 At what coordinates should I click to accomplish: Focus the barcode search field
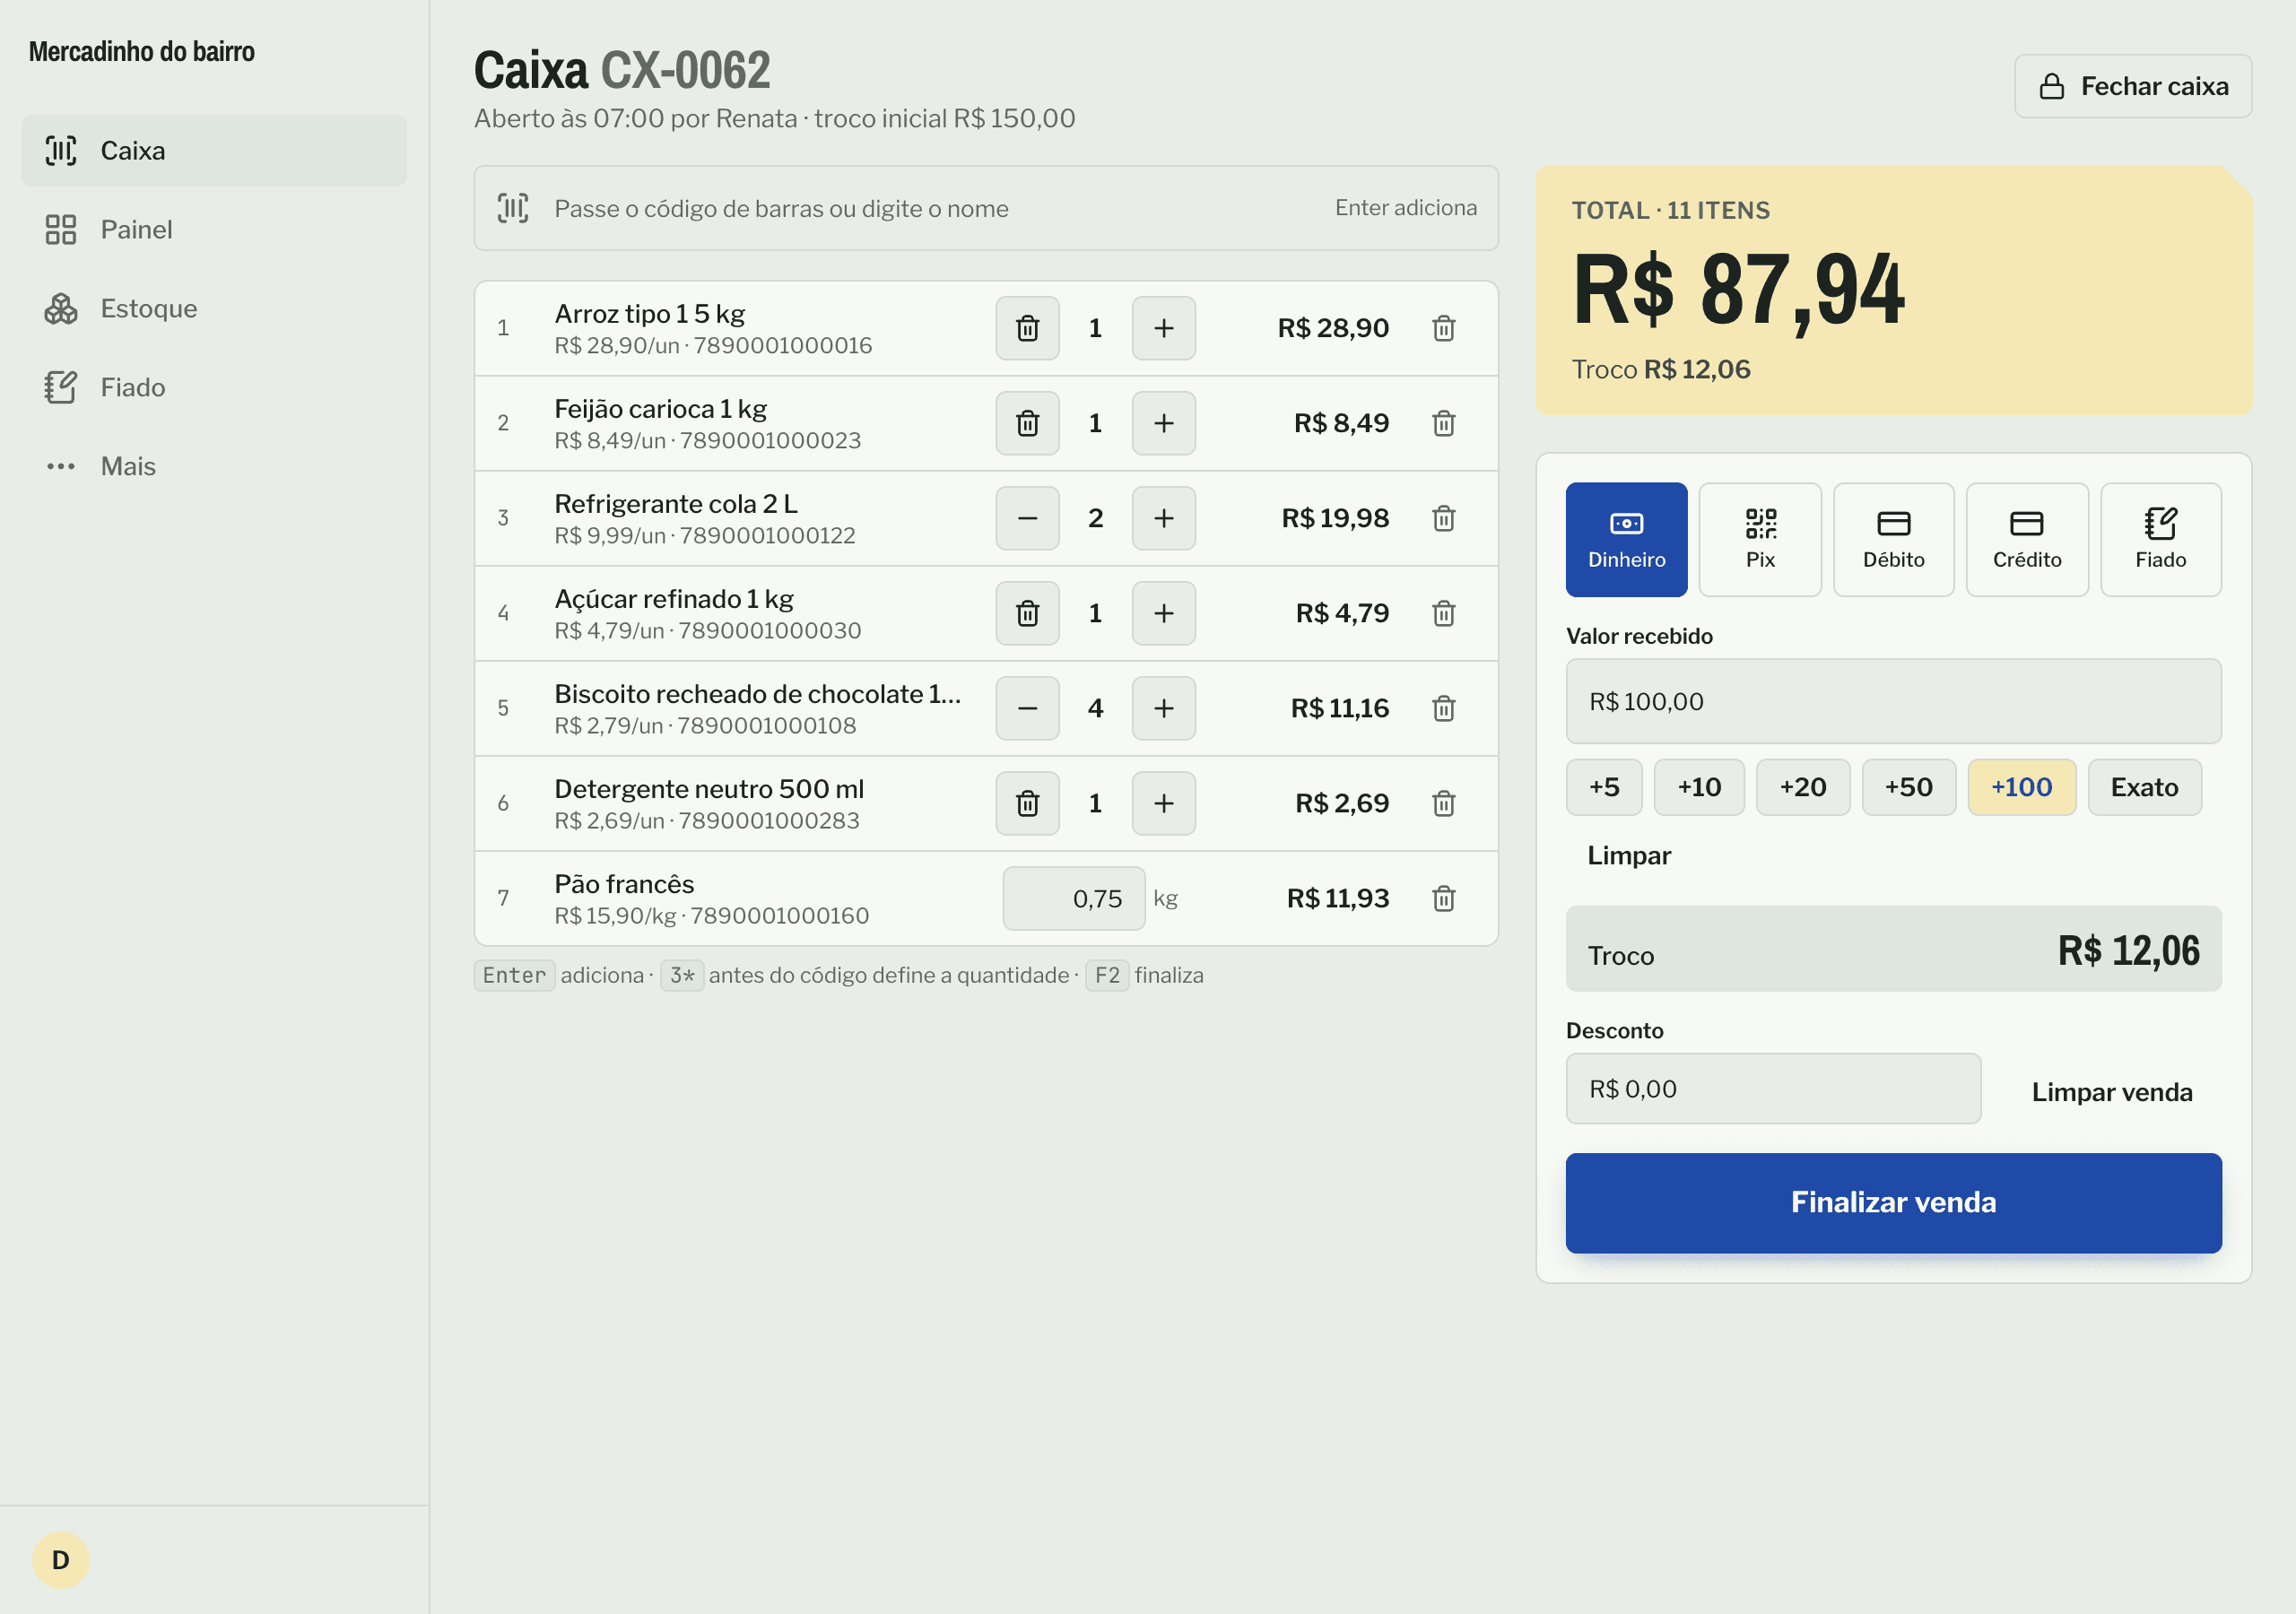(x=985, y=208)
